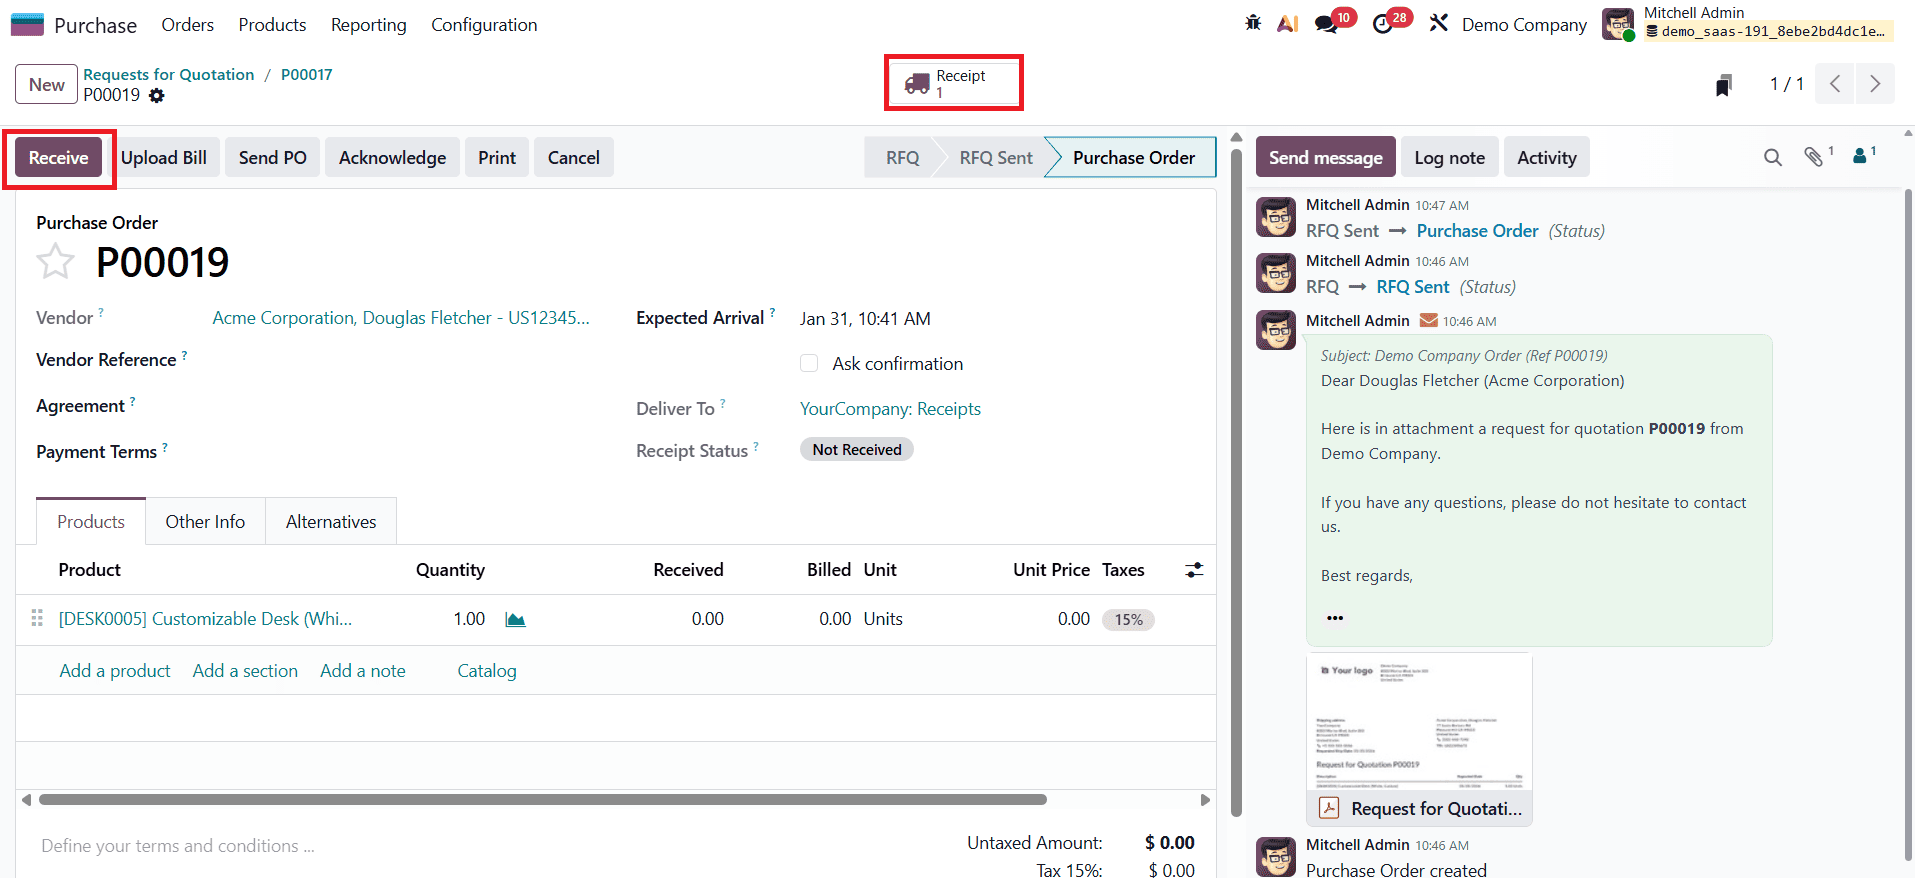This screenshot has width=1915, height=878.
Task: Click the horizontal scrollbar below product lines
Action: [x=542, y=800]
